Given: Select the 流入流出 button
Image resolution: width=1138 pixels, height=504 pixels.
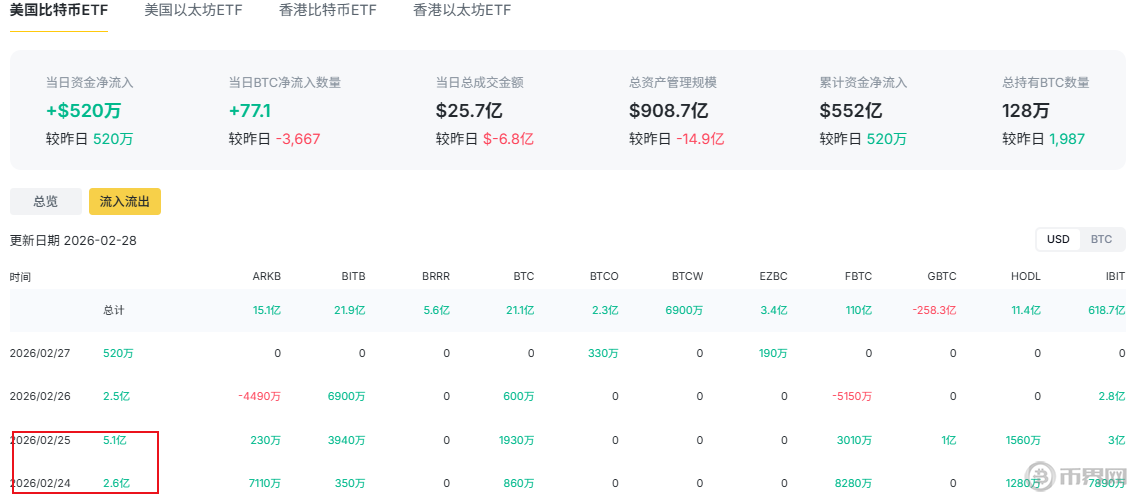Looking at the screenshot, I should tap(125, 201).
